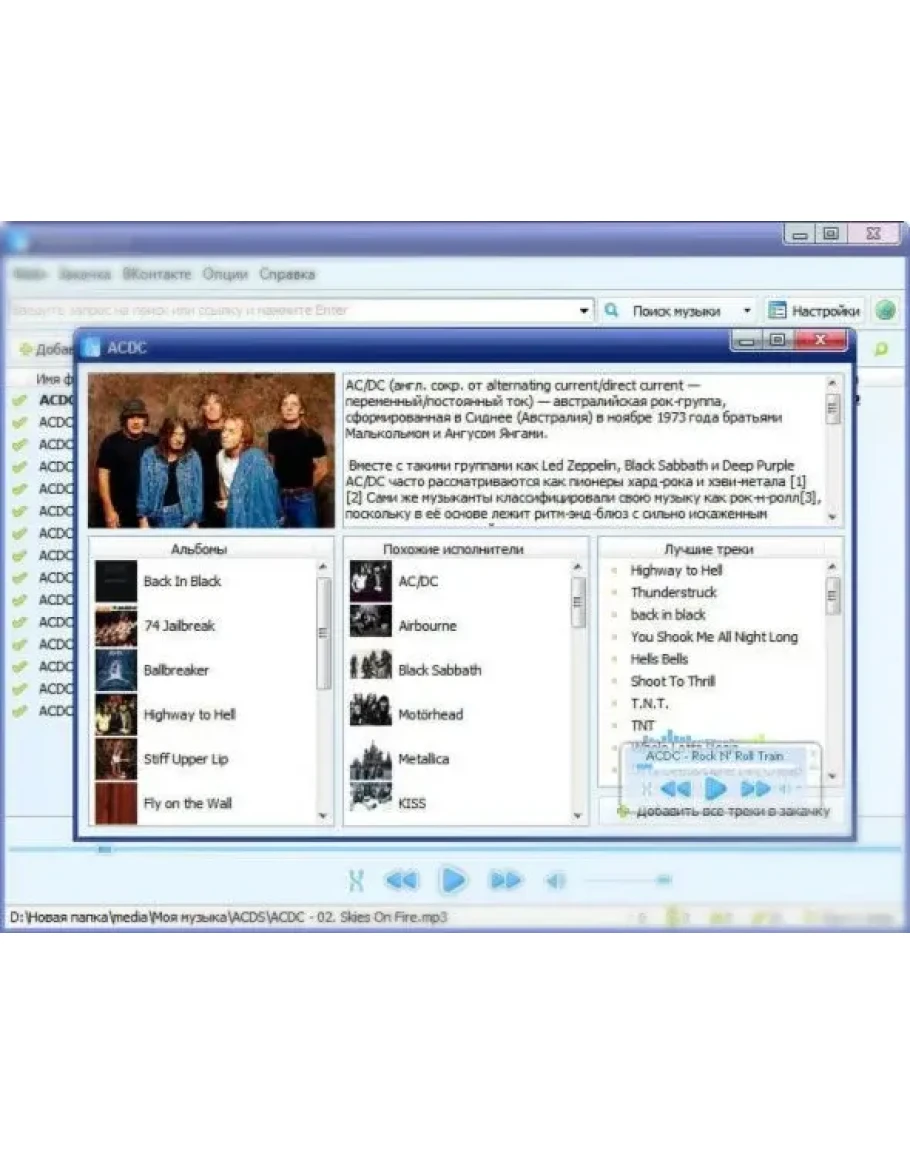This screenshot has width=910, height=1155.
Task: Mute sound with the main speaker icon
Action: pyautogui.click(x=555, y=880)
